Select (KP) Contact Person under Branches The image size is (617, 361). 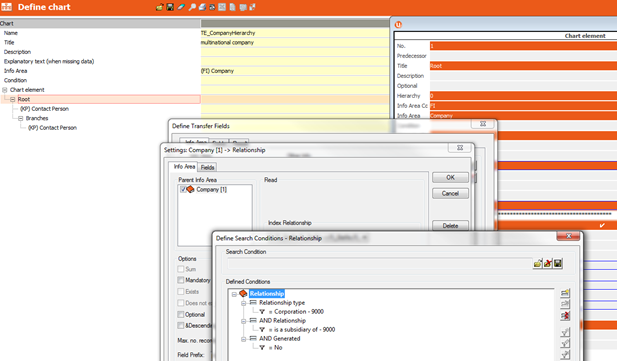(52, 128)
